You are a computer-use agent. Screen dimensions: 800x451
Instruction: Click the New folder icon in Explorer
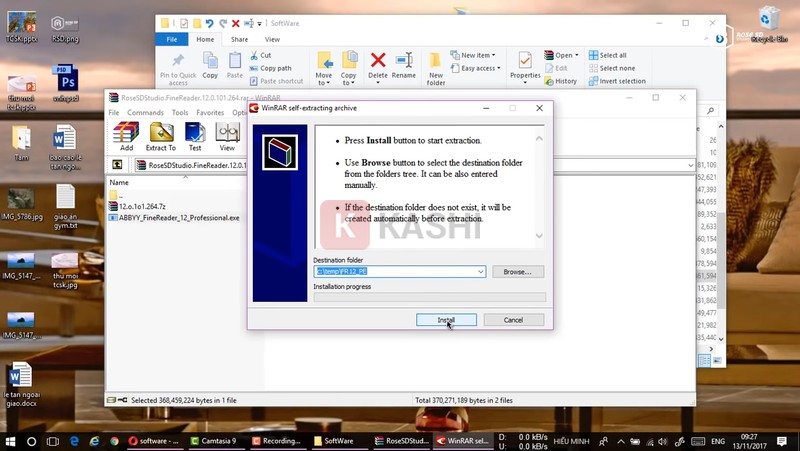click(436, 69)
